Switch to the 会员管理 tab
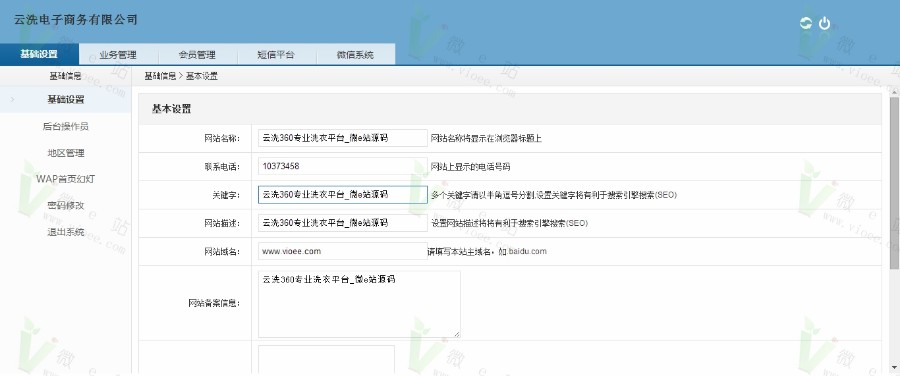Viewport: 900px width, 376px height. 197,55
